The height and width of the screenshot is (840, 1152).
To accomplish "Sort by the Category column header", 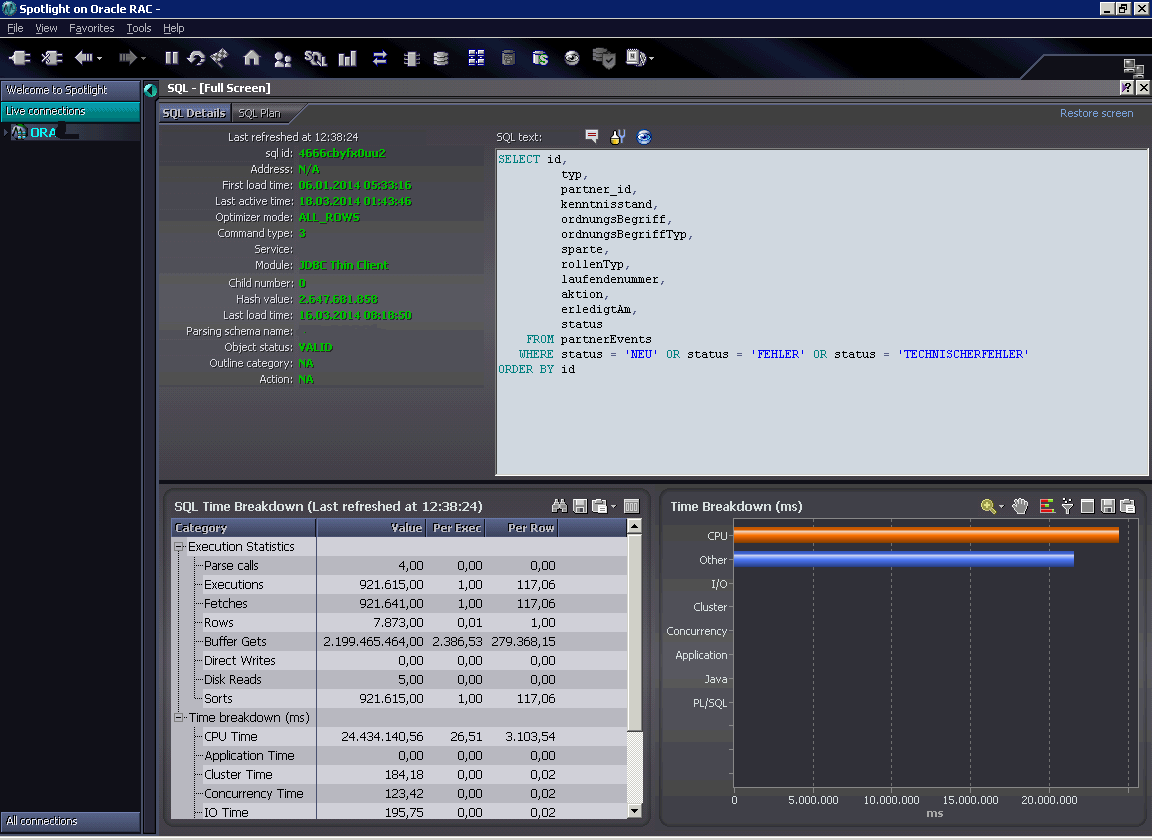I will [243, 528].
